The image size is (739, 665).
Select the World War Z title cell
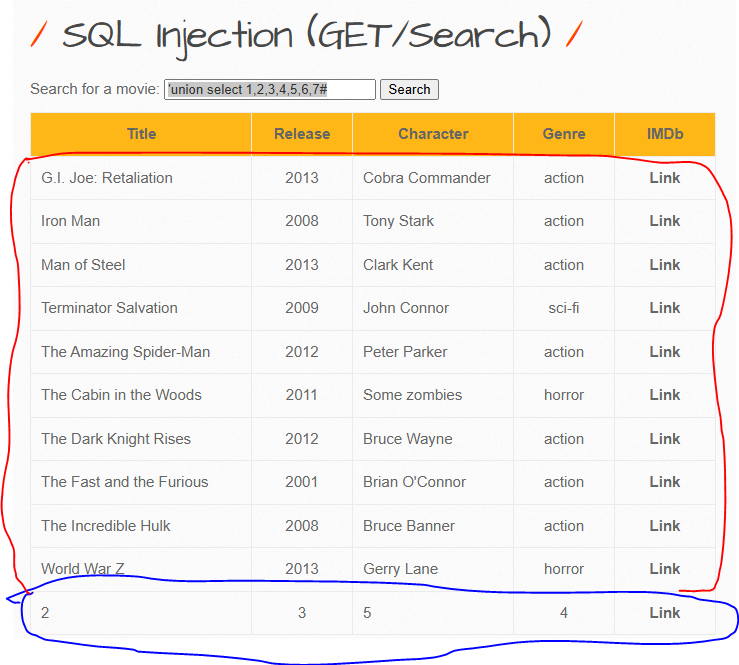pos(141,569)
